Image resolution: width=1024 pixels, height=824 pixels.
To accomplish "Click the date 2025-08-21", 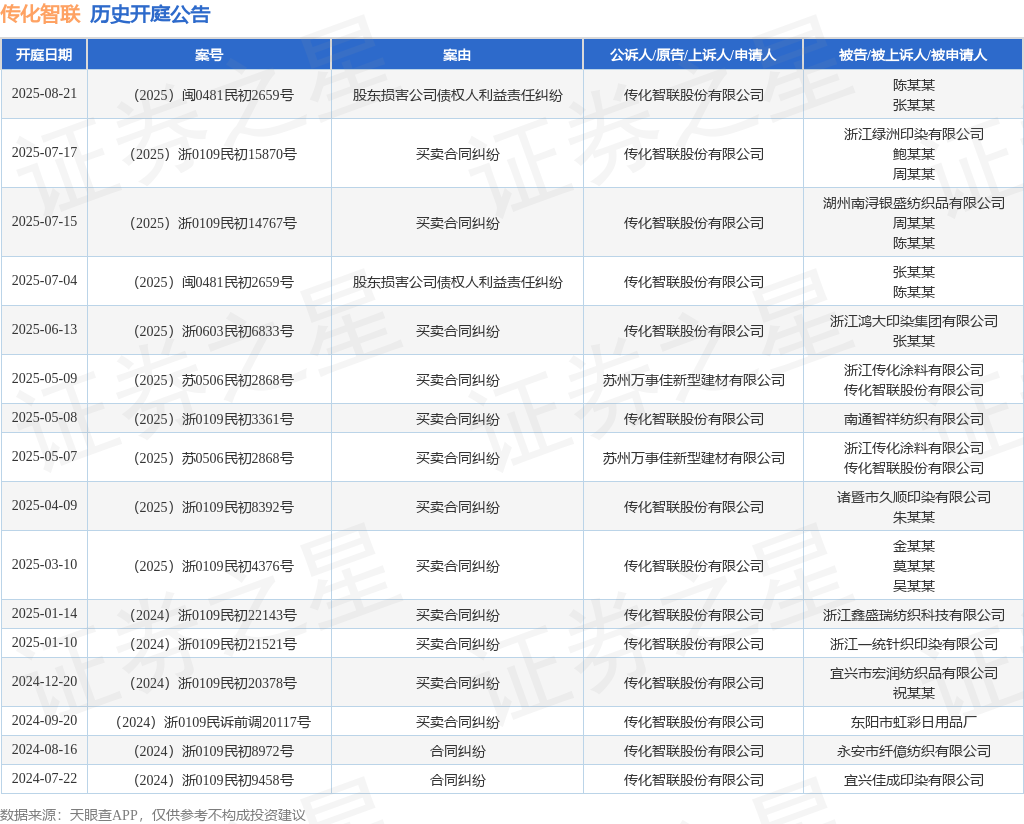I will 44,93.
